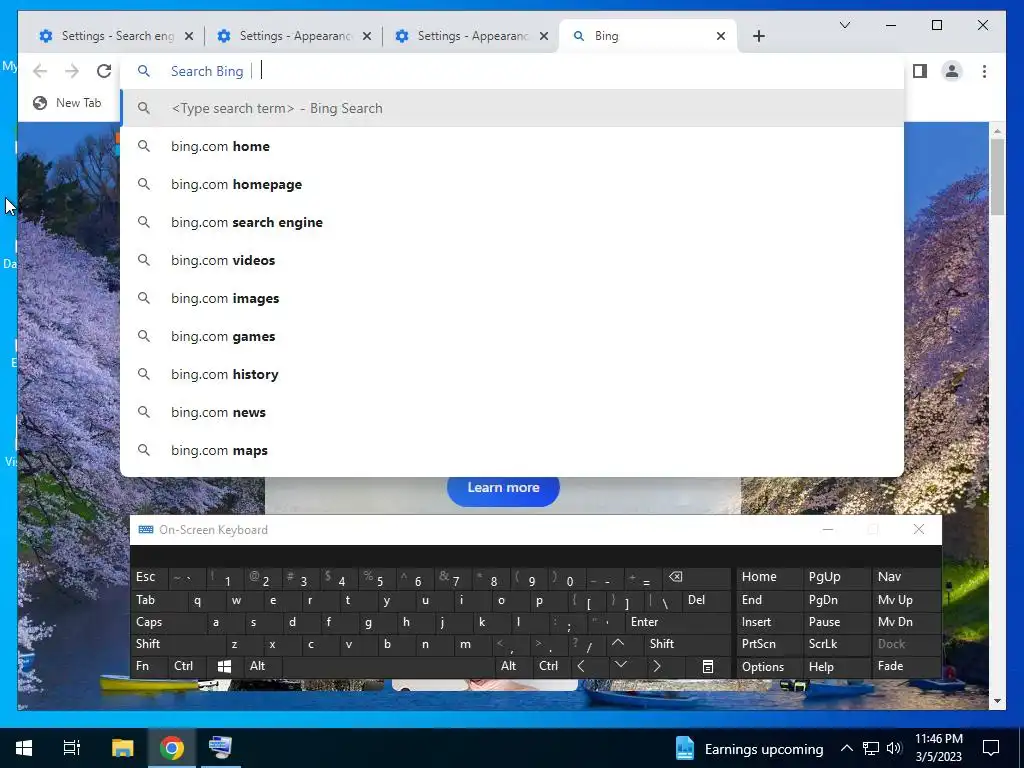Screen dimensions: 1024x768
Task: Open Task View on the taskbar
Action: click(x=71, y=748)
